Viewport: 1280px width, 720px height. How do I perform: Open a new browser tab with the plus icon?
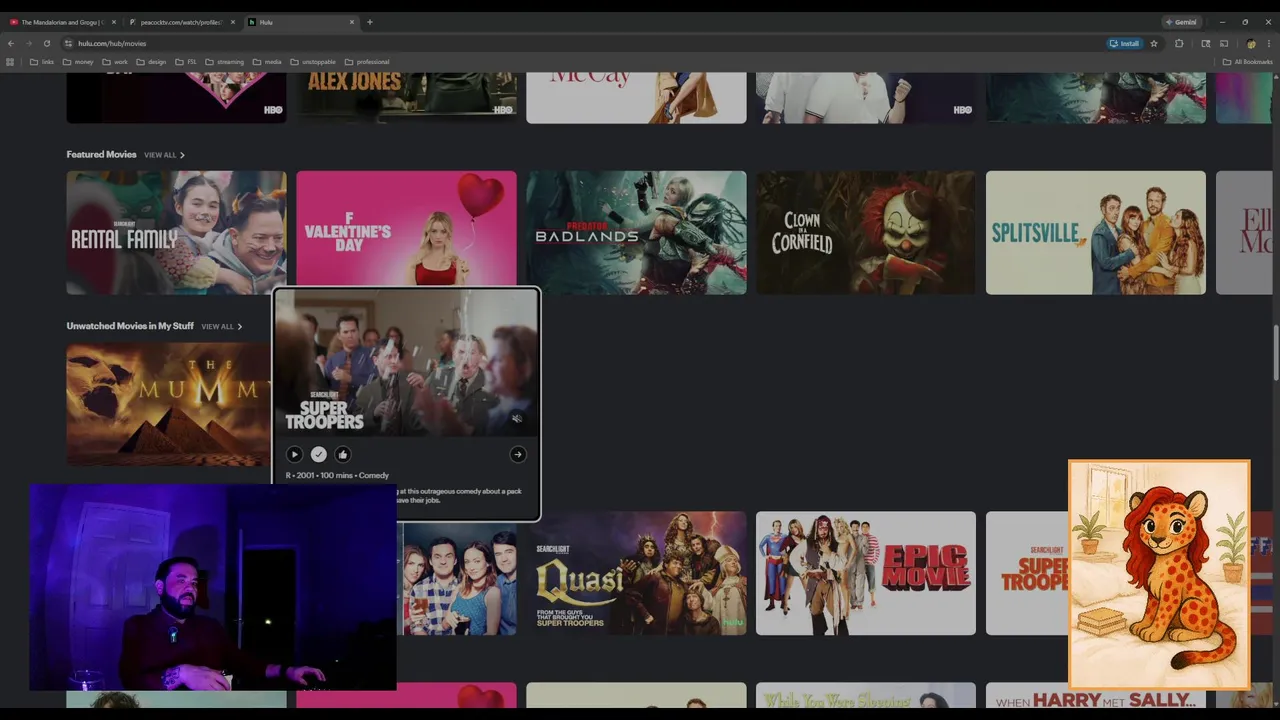pos(370,22)
